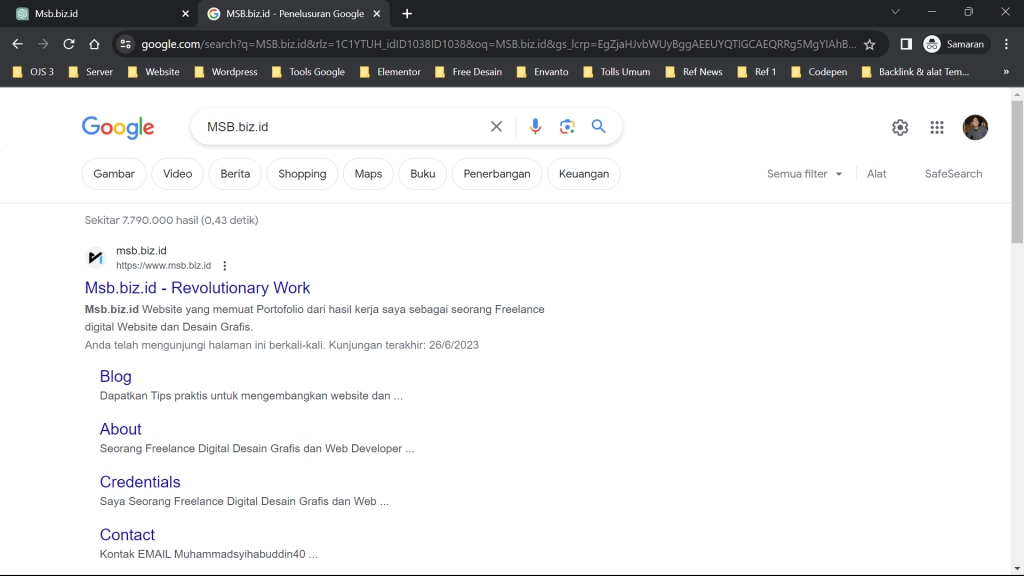Open the Msb.biz.id - Revolutionary Work result
The height and width of the screenshot is (576, 1024).
[x=197, y=288]
